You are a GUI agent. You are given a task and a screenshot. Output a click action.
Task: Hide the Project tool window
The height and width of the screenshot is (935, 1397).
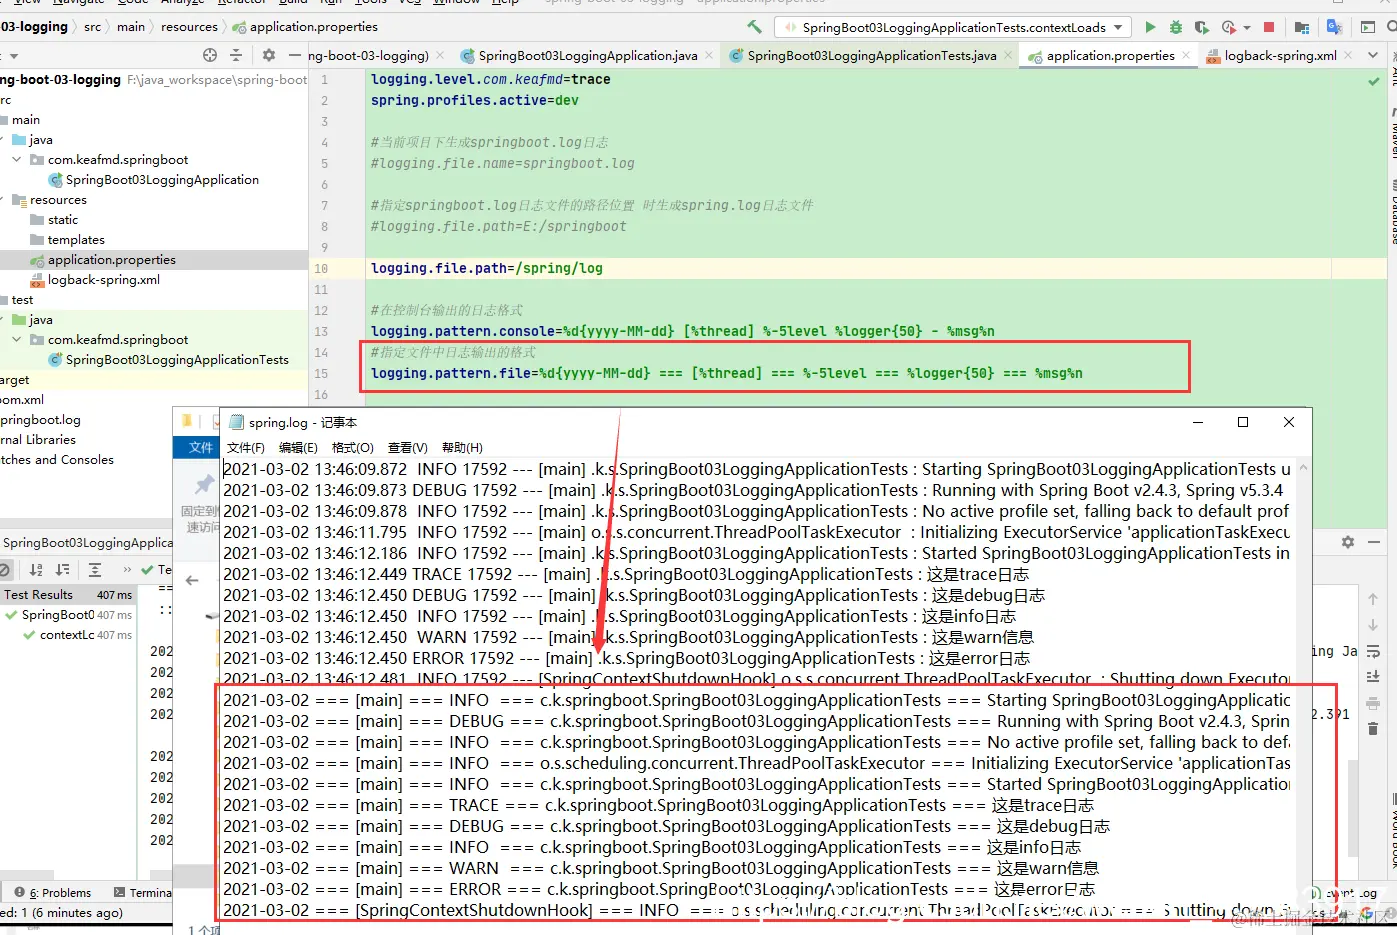[x=295, y=55]
